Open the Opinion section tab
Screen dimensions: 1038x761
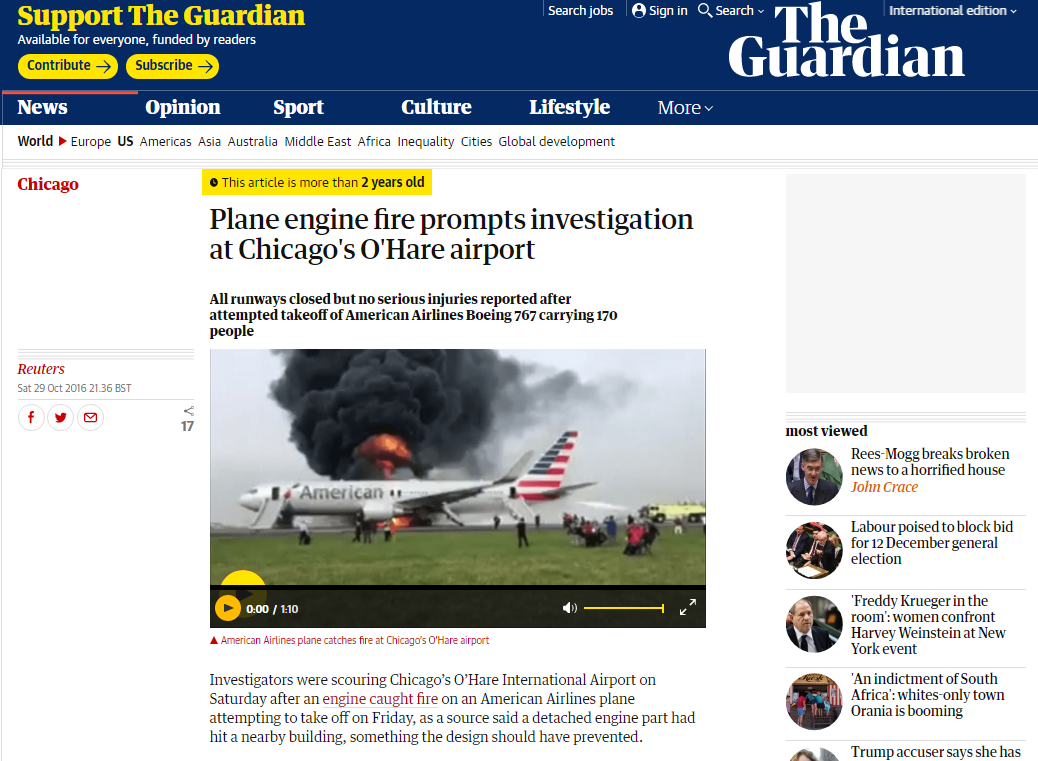click(x=183, y=107)
